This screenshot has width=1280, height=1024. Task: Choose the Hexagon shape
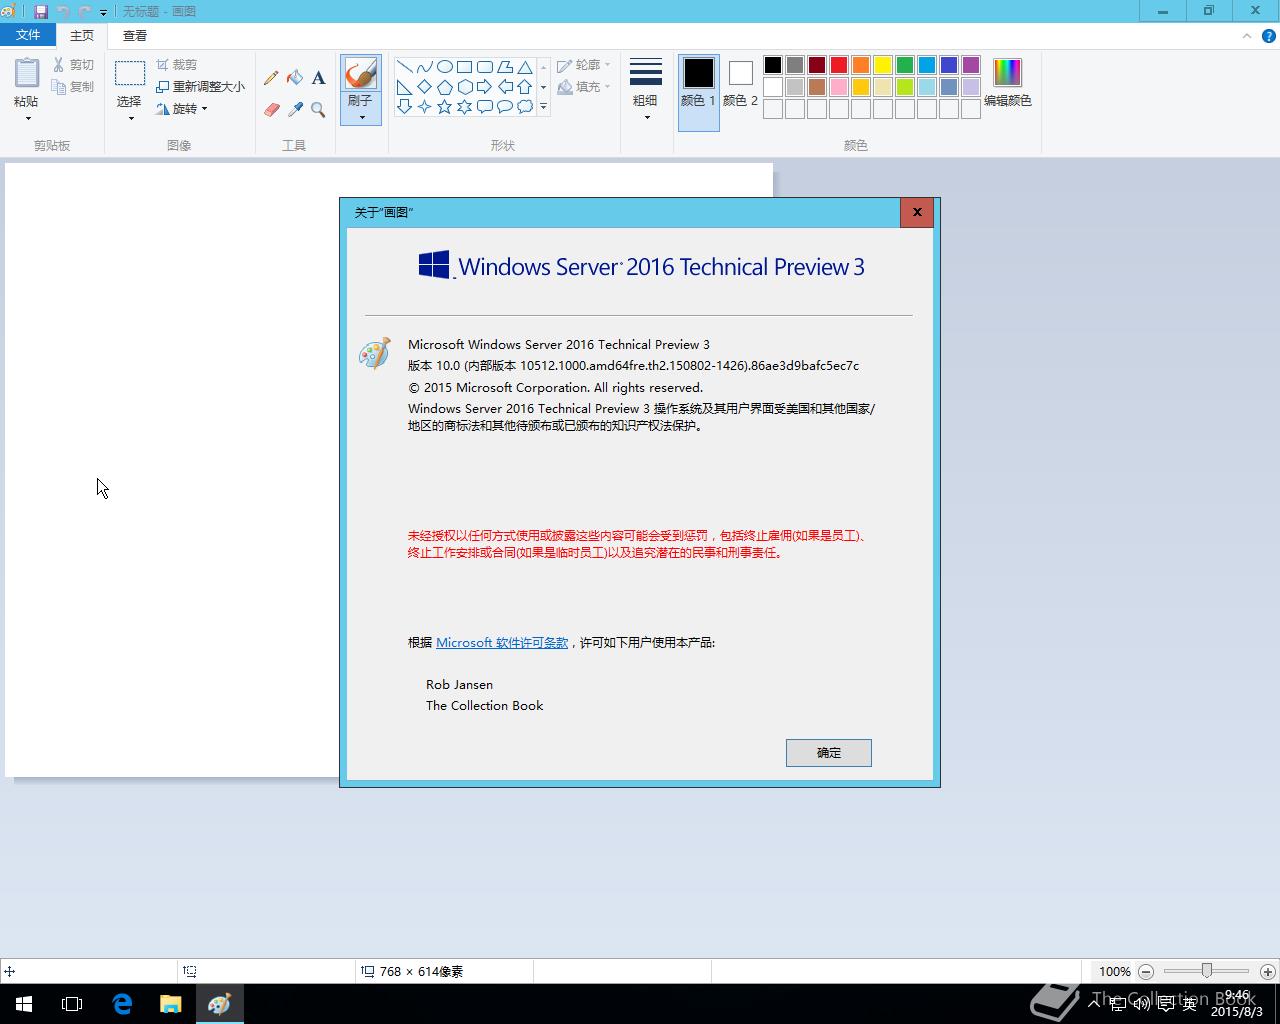464,87
